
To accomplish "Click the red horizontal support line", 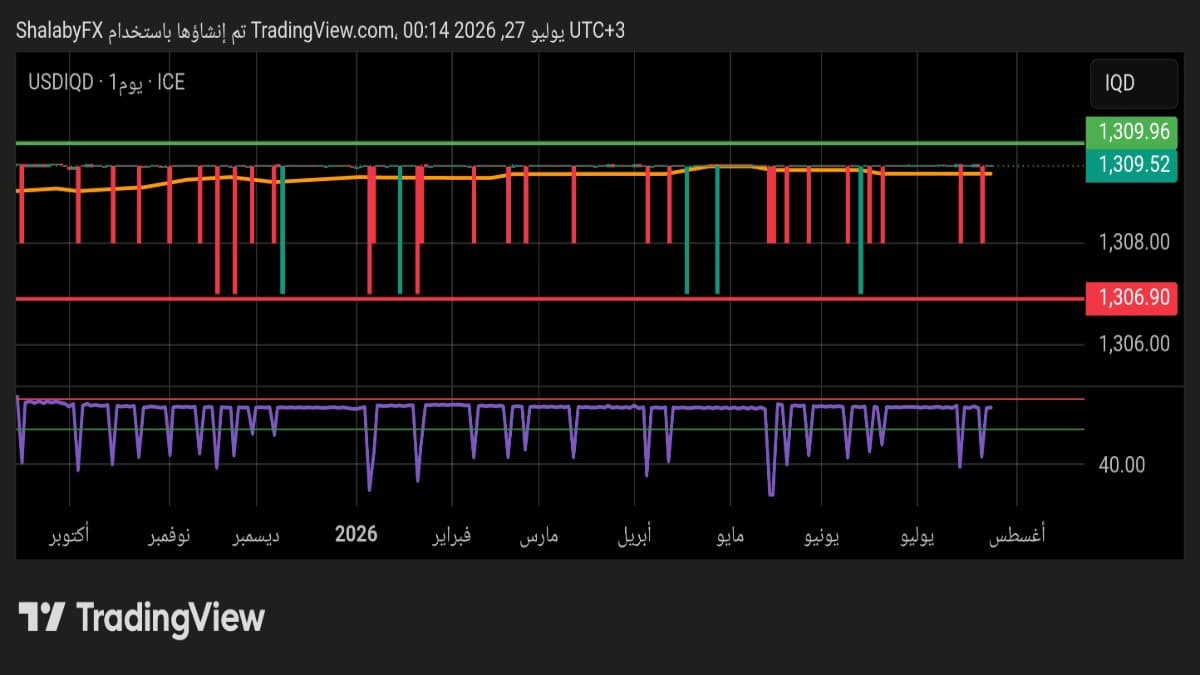I will pyautogui.click(x=550, y=298).
